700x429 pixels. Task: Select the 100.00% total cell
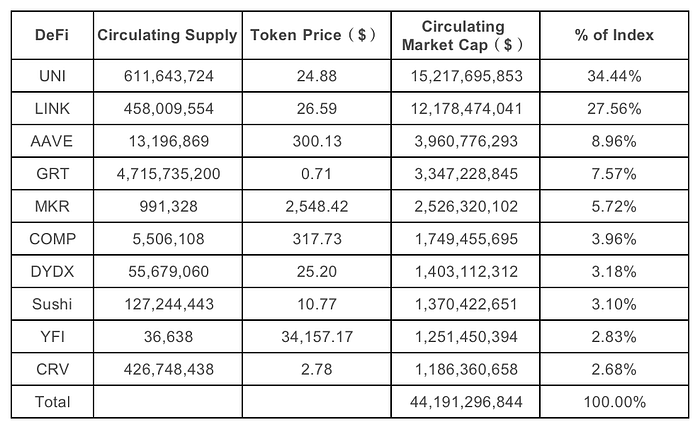point(614,401)
